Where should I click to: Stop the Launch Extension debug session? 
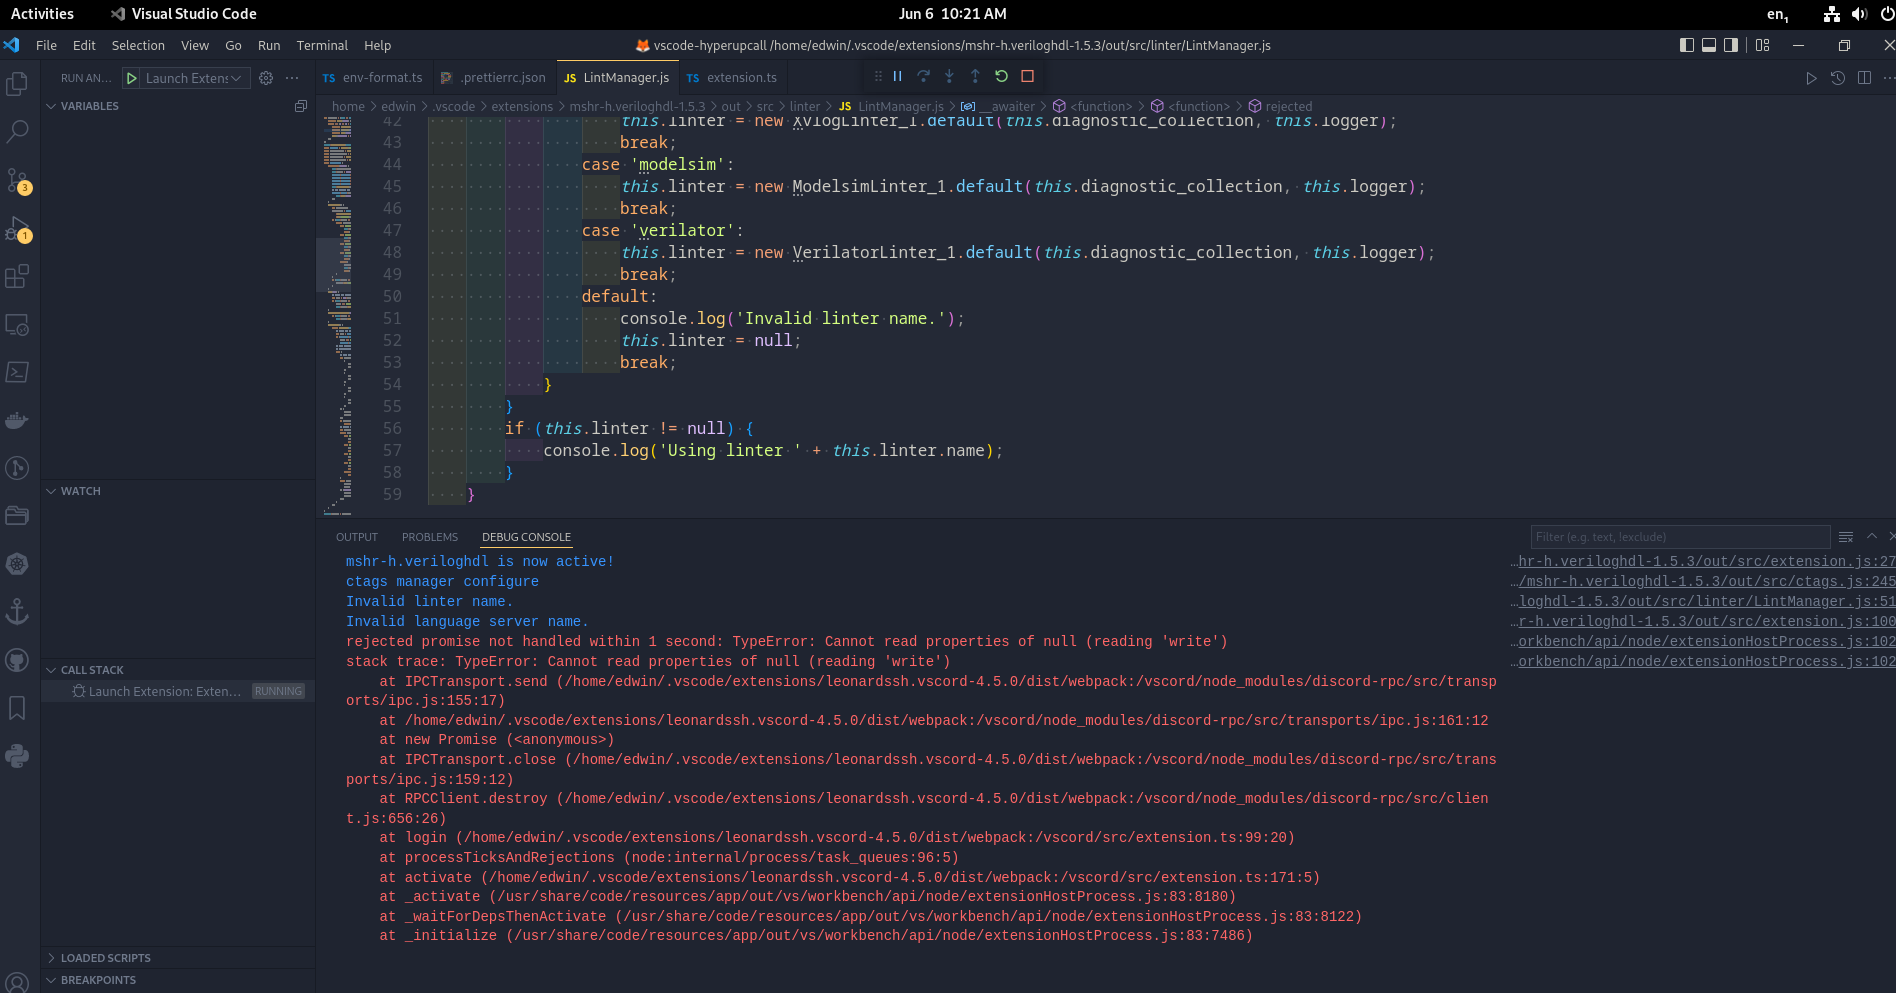(x=1027, y=75)
